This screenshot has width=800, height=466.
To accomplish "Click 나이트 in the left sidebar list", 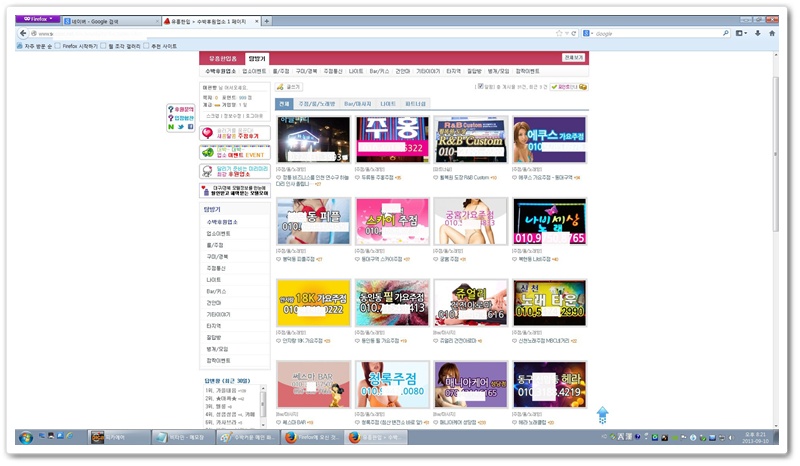I will pyautogui.click(x=214, y=280).
